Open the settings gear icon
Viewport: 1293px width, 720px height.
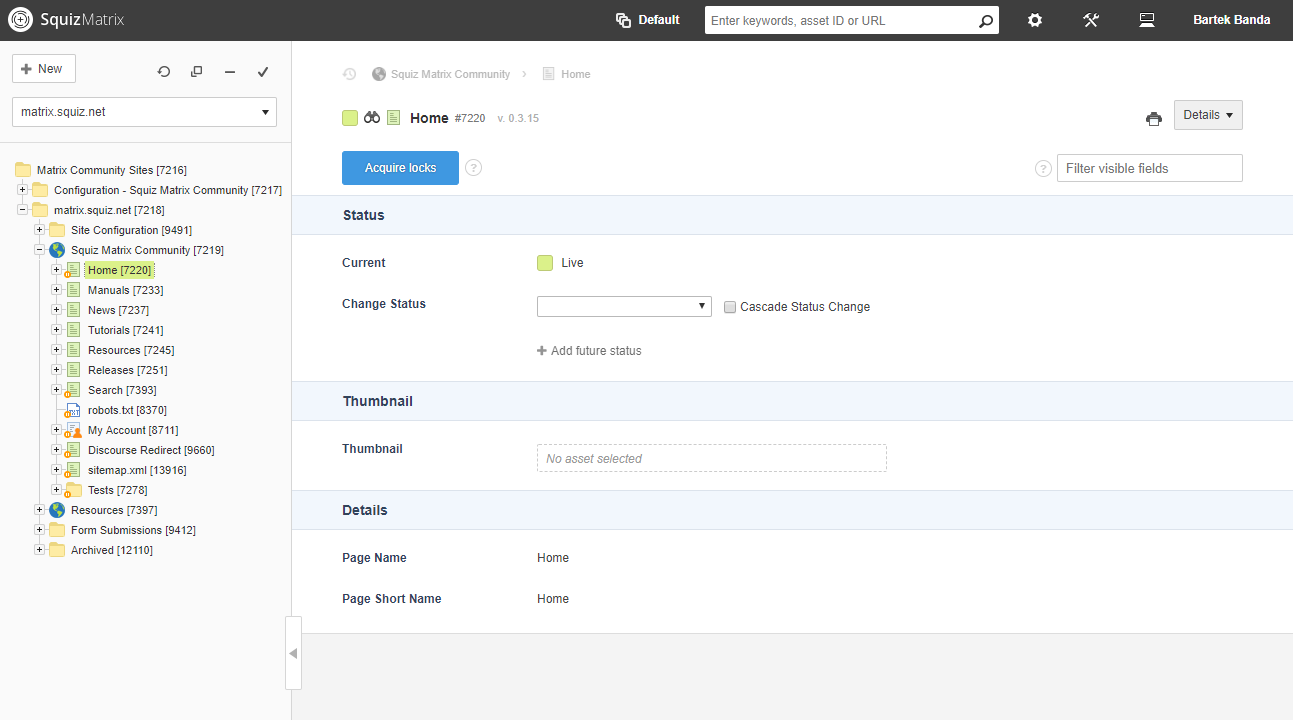1035,20
